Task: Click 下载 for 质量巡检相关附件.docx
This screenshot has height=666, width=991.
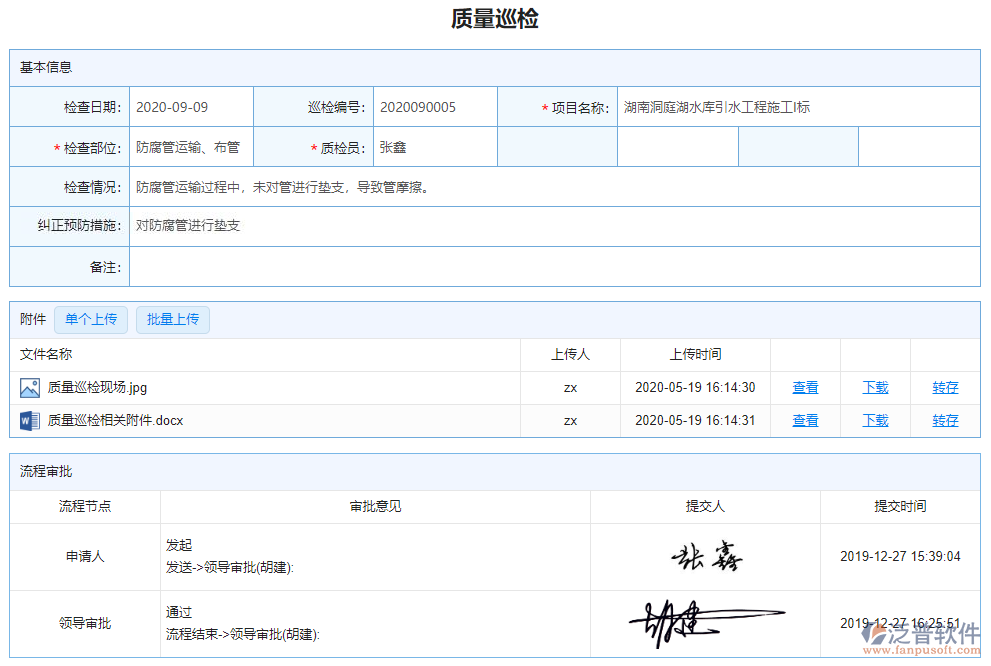Action: click(x=874, y=420)
